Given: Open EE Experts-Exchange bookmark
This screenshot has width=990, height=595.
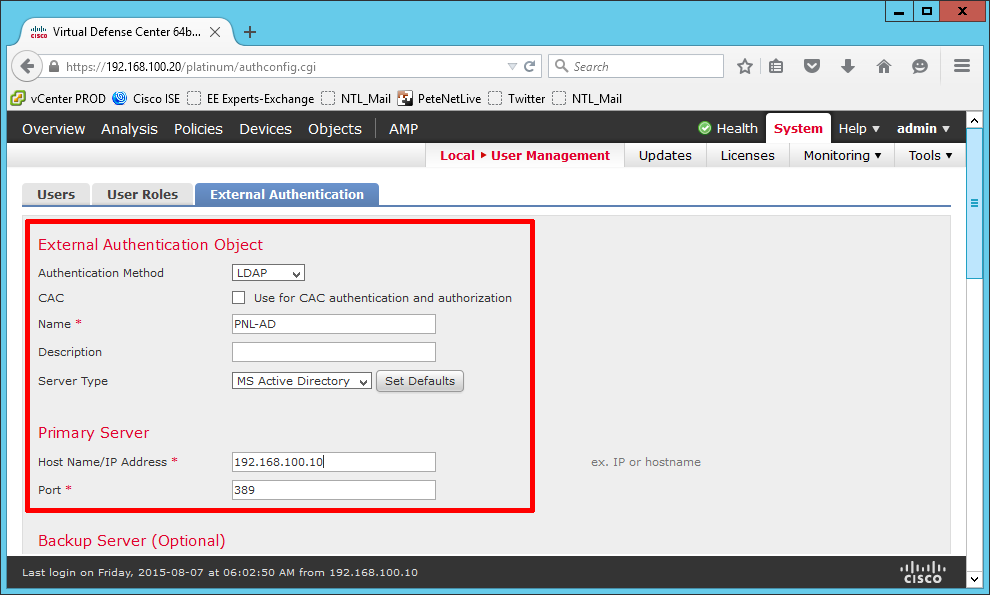Looking at the screenshot, I should click(251, 99).
